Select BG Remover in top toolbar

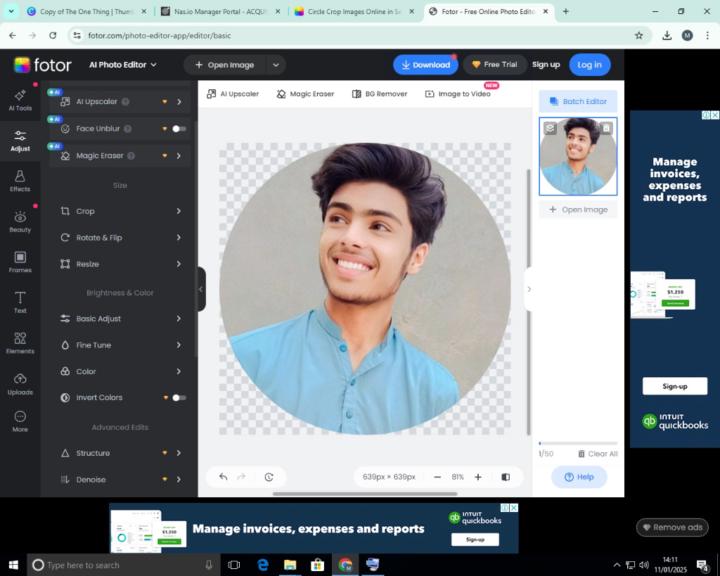[380, 94]
